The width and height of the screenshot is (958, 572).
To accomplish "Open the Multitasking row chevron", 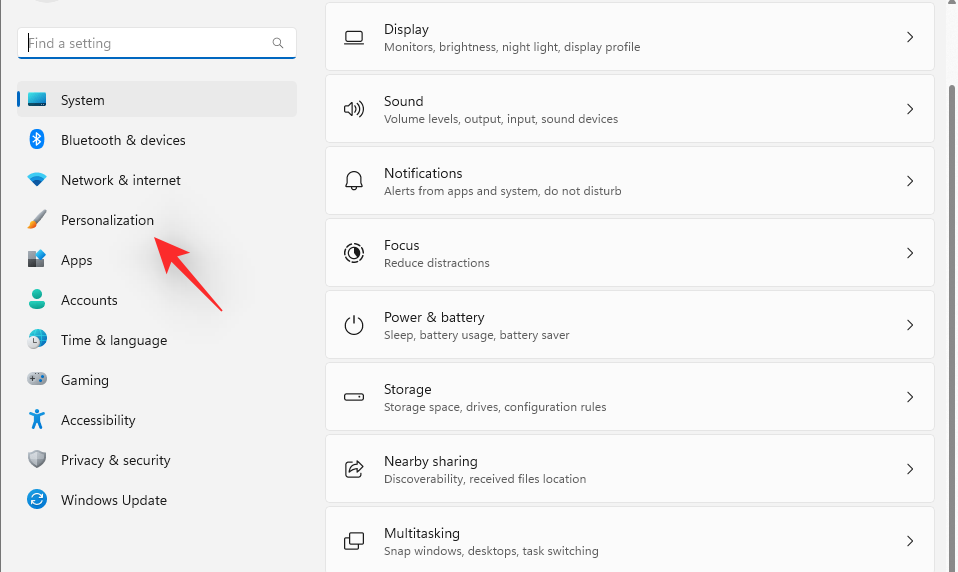I will [x=910, y=541].
